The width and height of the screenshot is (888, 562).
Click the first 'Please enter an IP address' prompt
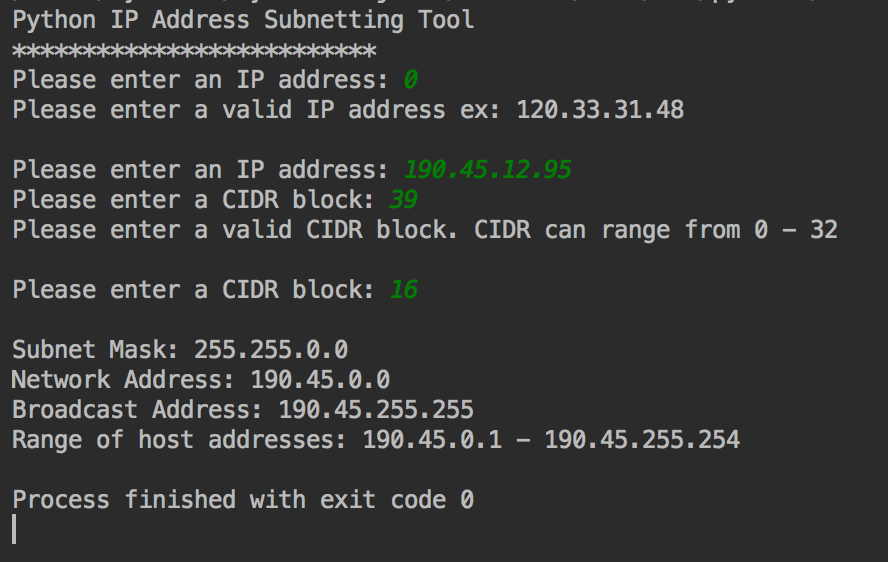[x=200, y=80]
